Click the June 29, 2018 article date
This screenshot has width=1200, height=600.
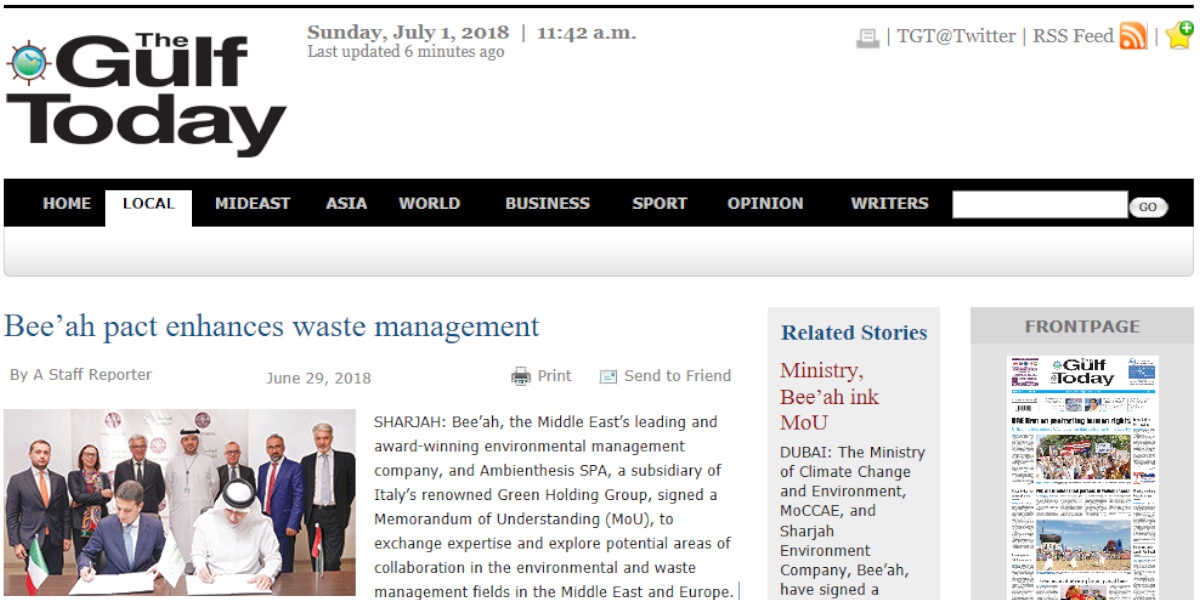point(318,378)
